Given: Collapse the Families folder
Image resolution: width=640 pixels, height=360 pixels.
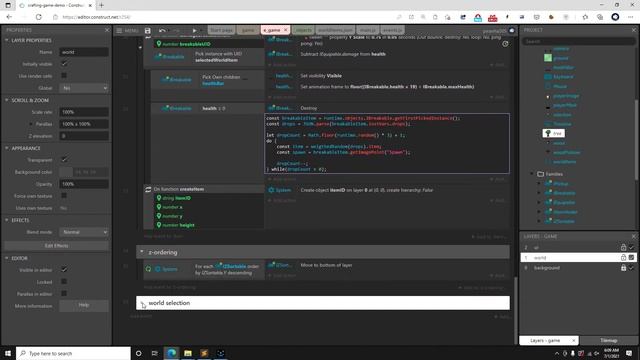Looking at the screenshot, I should coord(532,174).
